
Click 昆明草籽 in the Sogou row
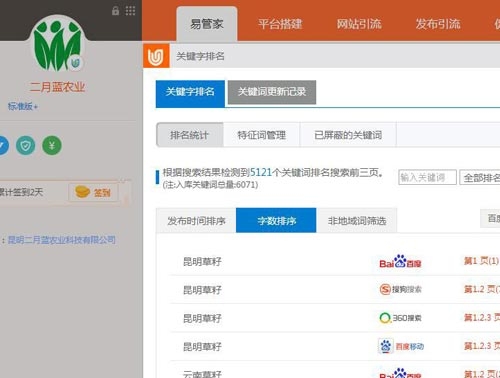pyautogui.click(x=202, y=290)
